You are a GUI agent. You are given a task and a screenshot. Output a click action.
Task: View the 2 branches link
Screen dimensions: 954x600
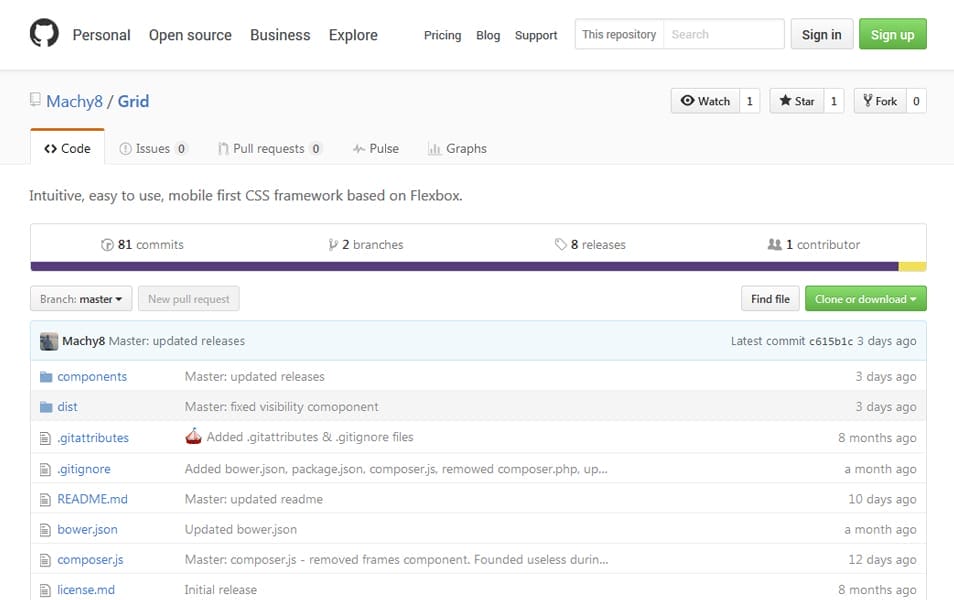click(366, 245)
